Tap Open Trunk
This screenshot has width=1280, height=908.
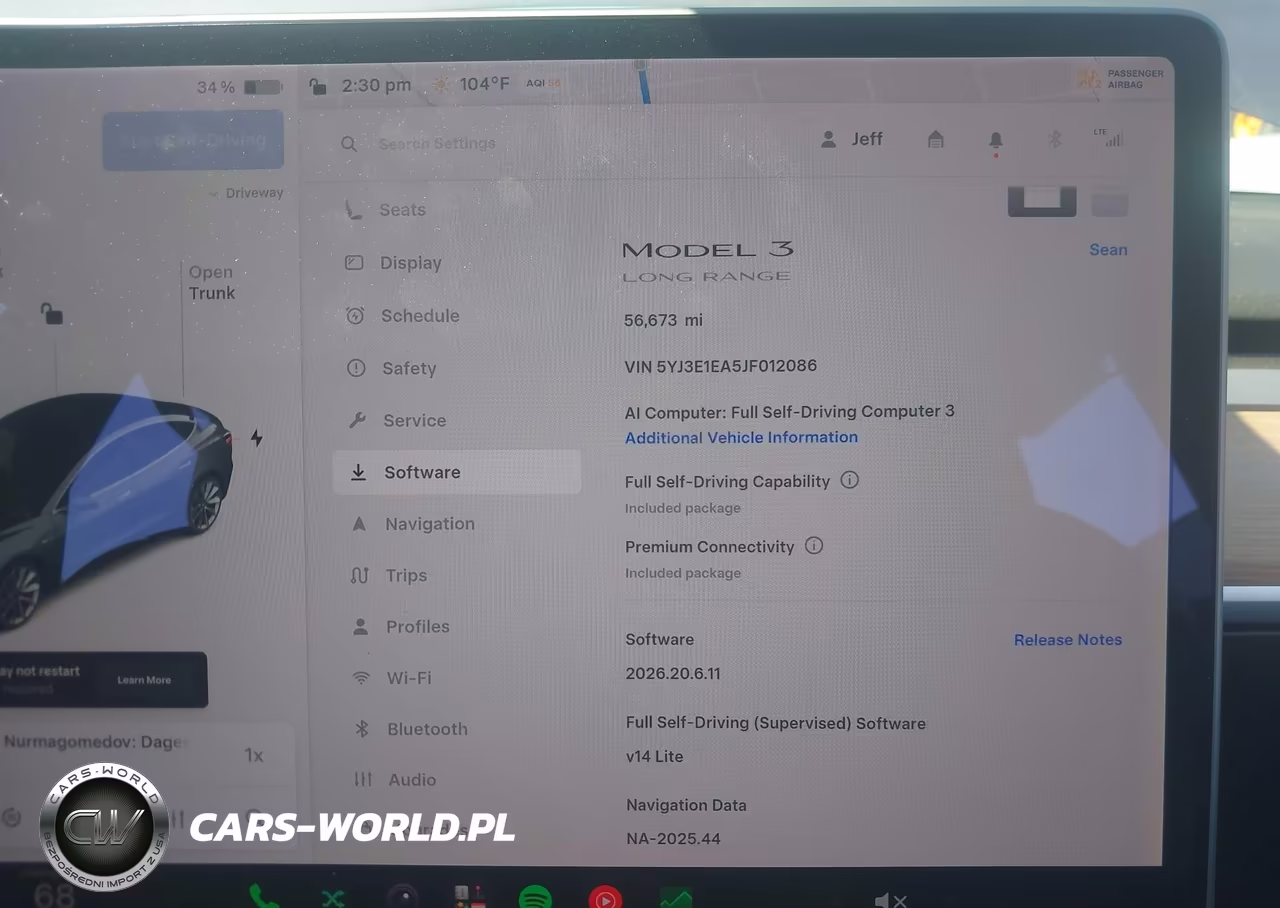click(212, 282)
